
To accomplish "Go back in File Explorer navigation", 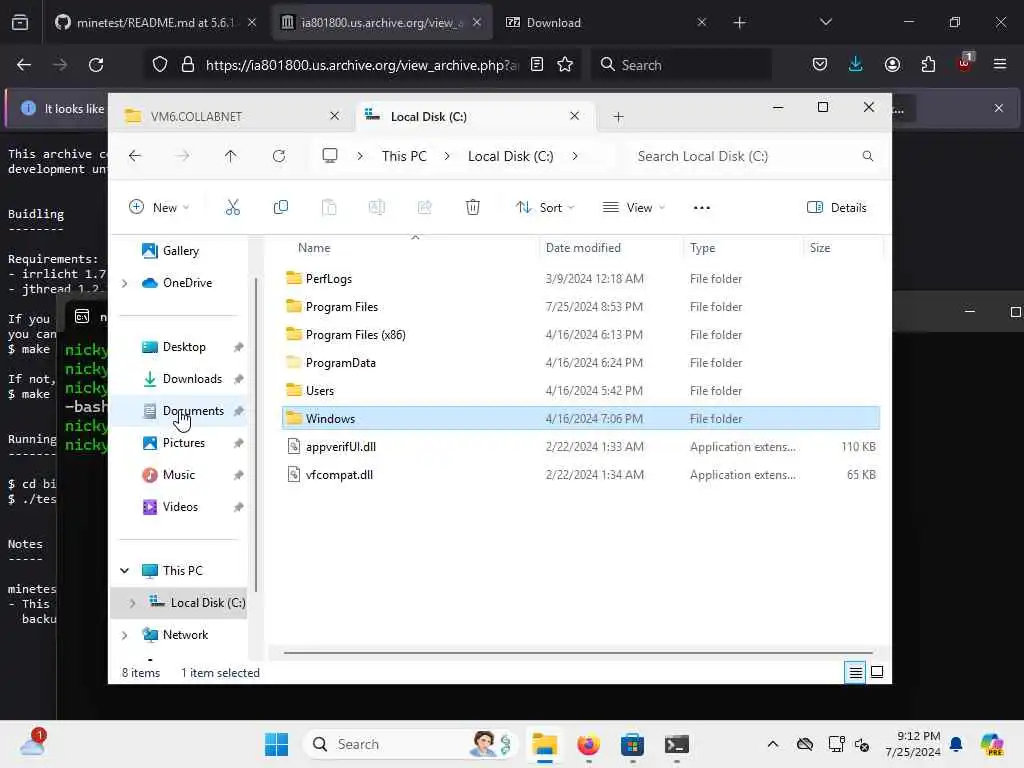I will pyautogui.click(x=135, y=156).
